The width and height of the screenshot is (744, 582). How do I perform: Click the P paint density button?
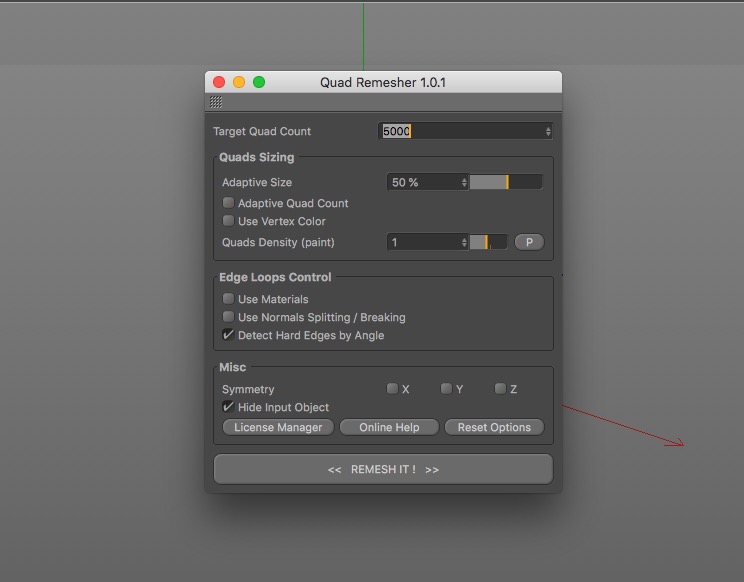tap(529, 242)
